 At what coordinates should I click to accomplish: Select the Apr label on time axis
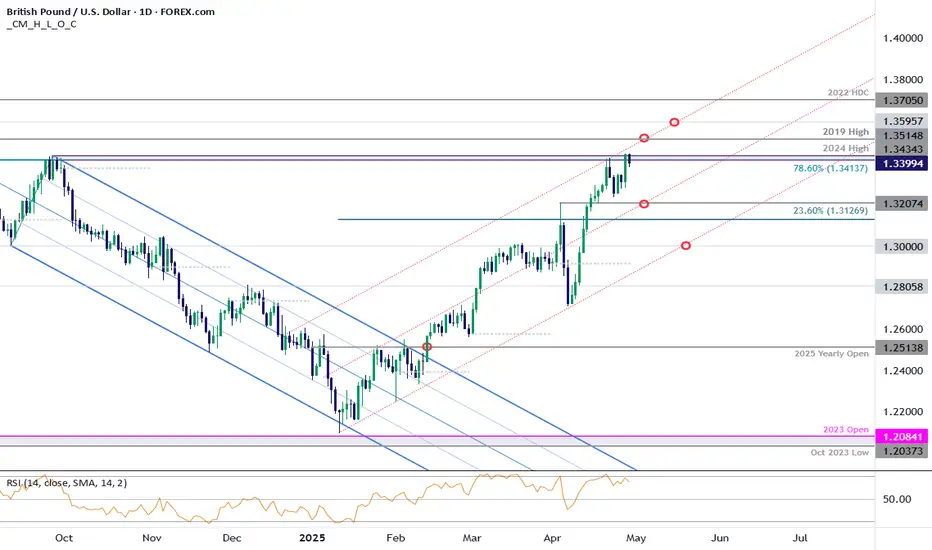(x=552, y=538)
